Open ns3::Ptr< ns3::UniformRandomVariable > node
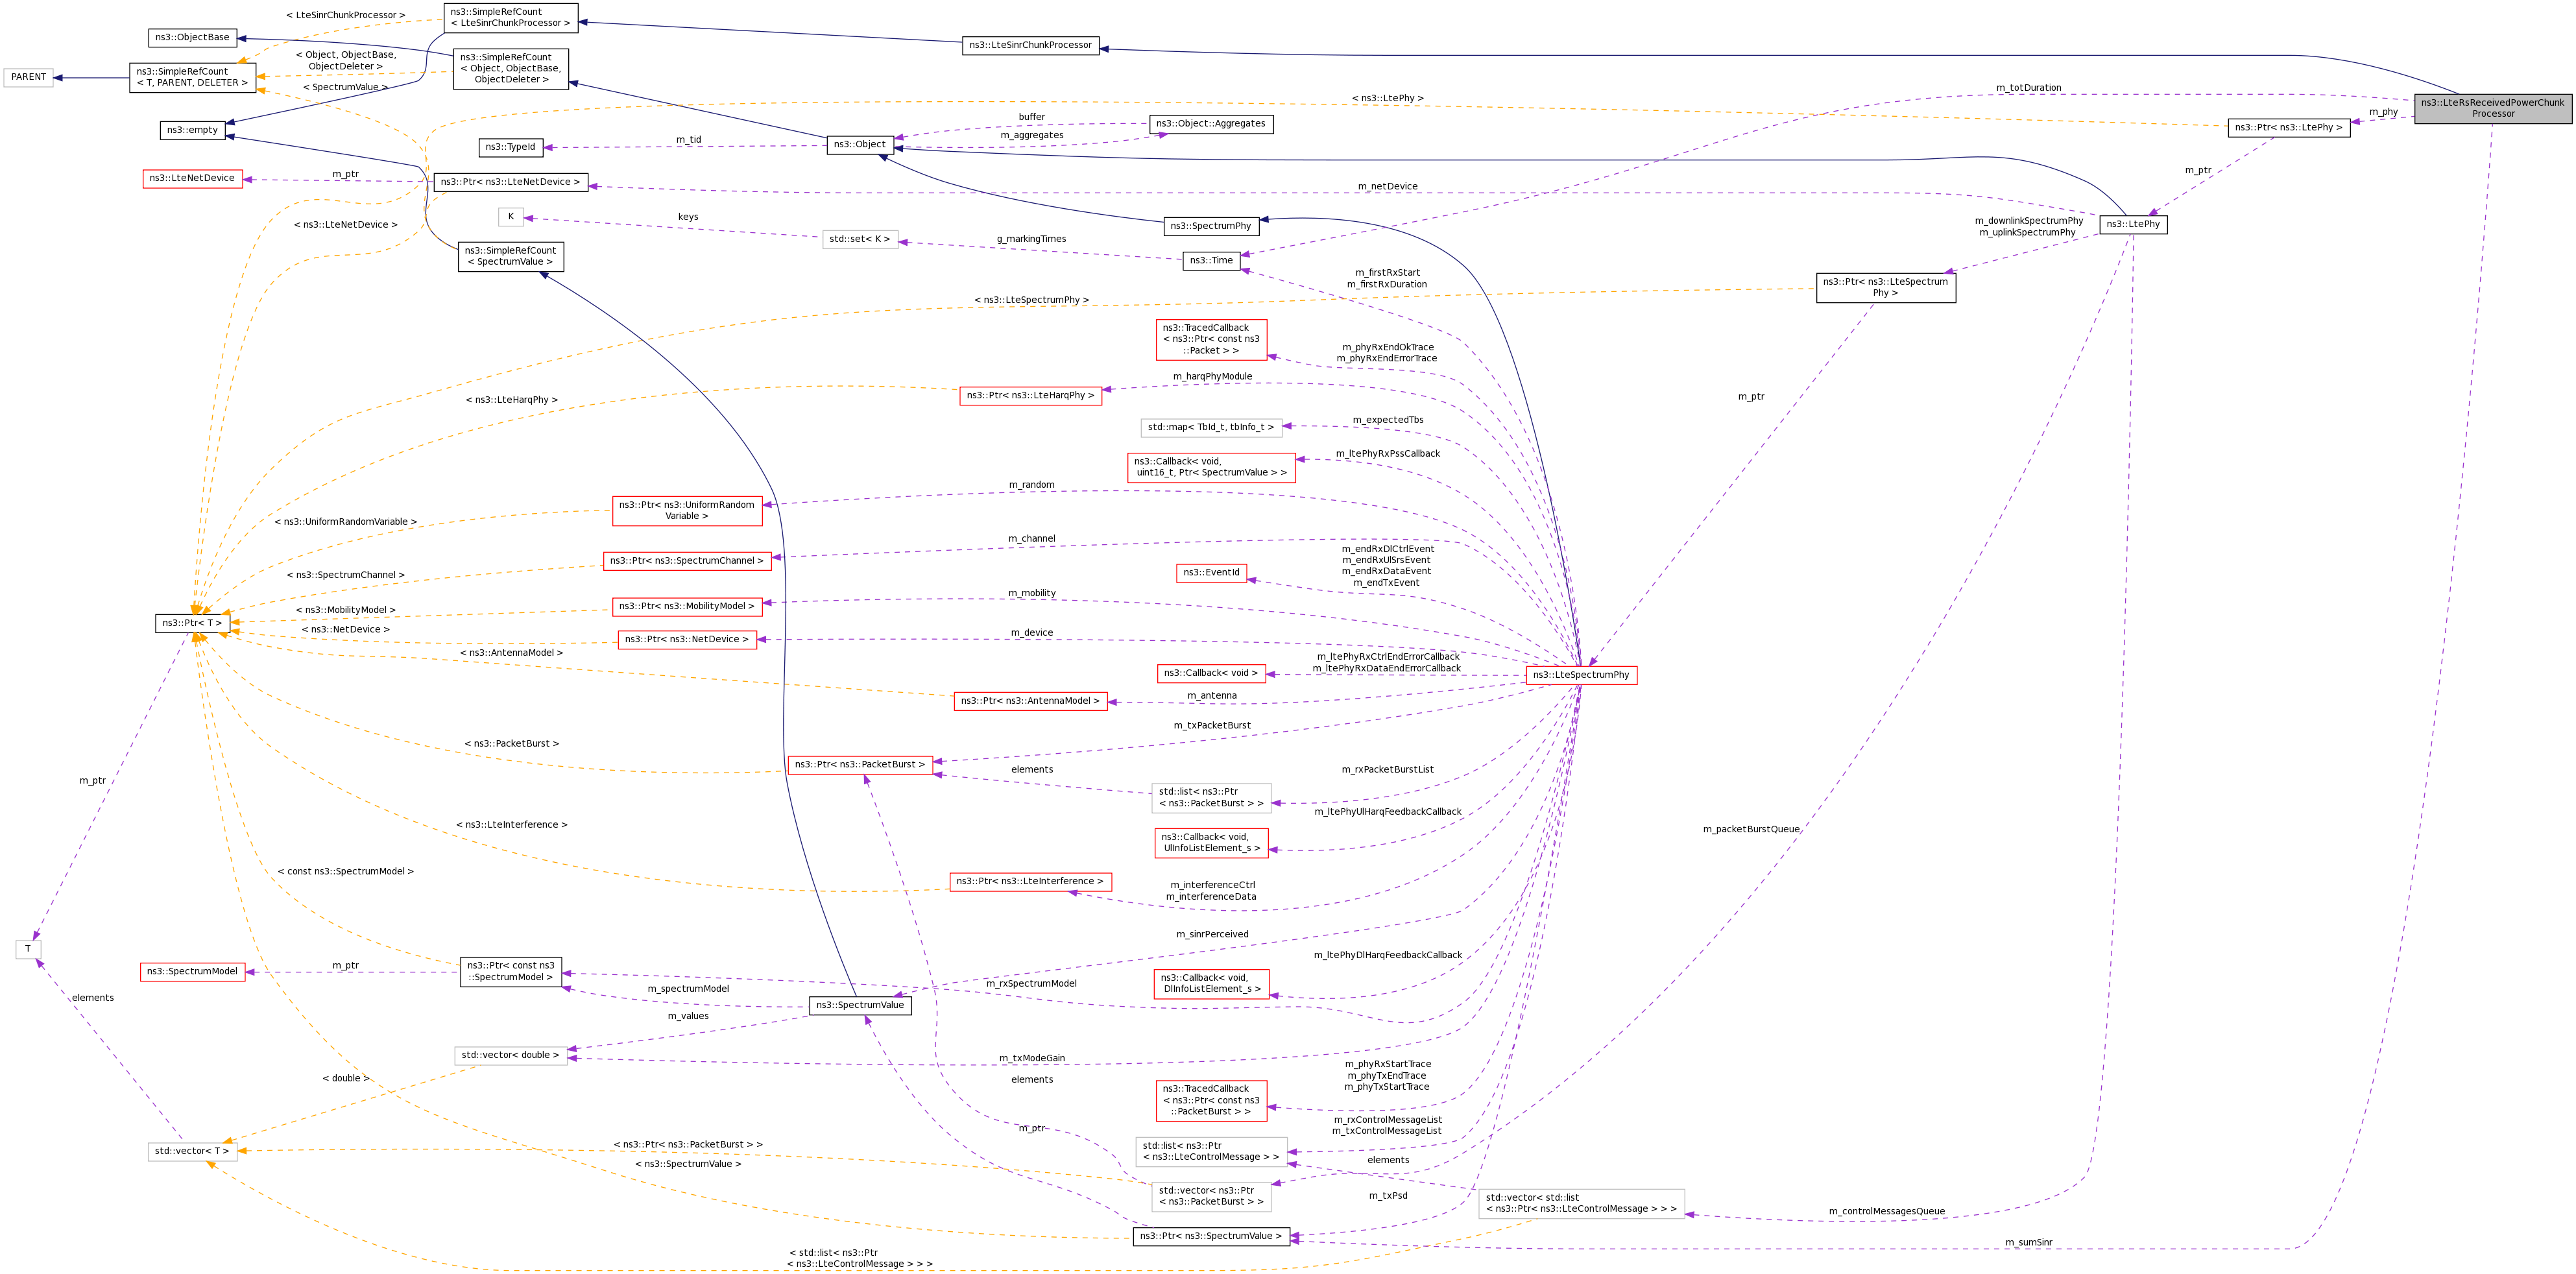The height and width of the screenshot is (1274, 2576). tap(686, 510)
